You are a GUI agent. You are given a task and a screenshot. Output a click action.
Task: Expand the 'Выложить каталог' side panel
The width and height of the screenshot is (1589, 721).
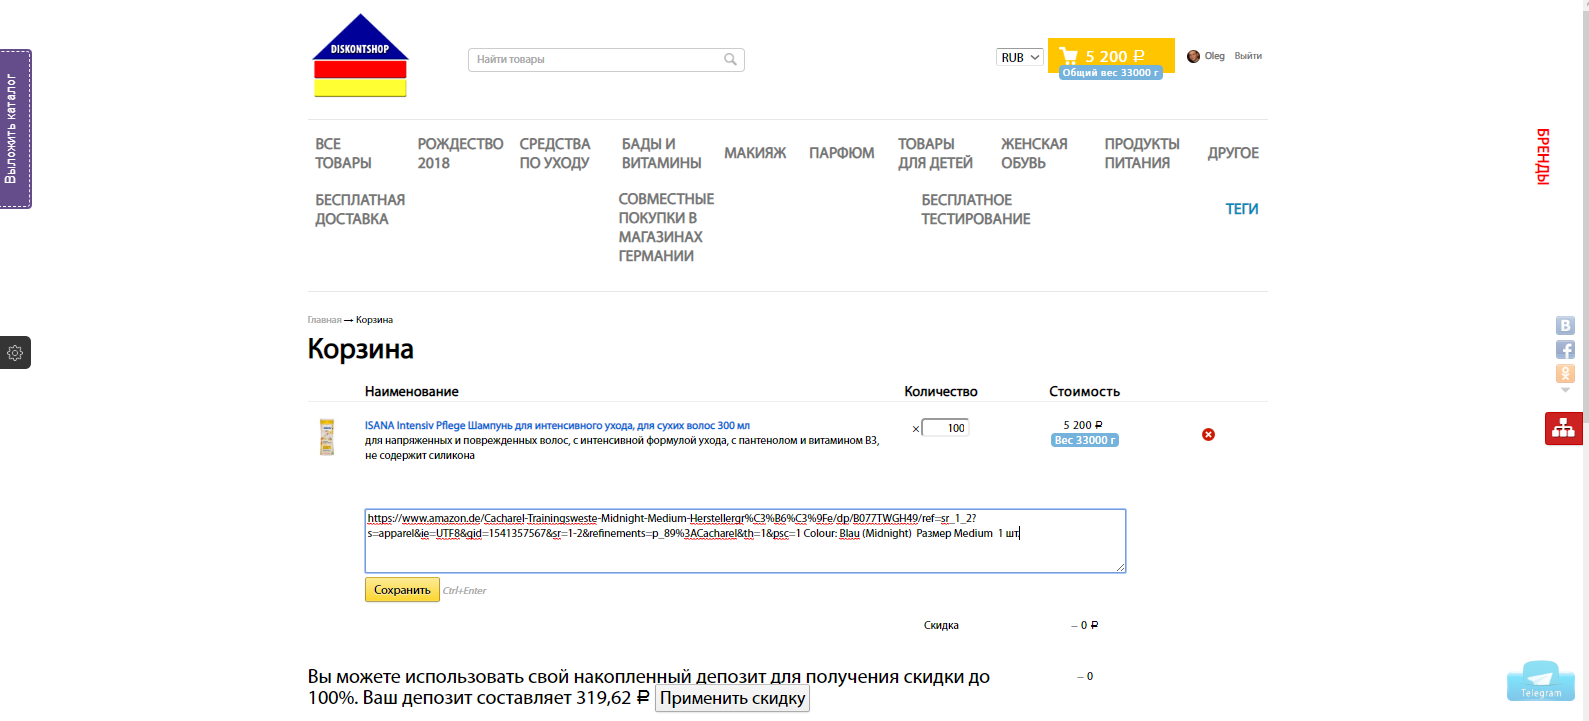(15, 129)
